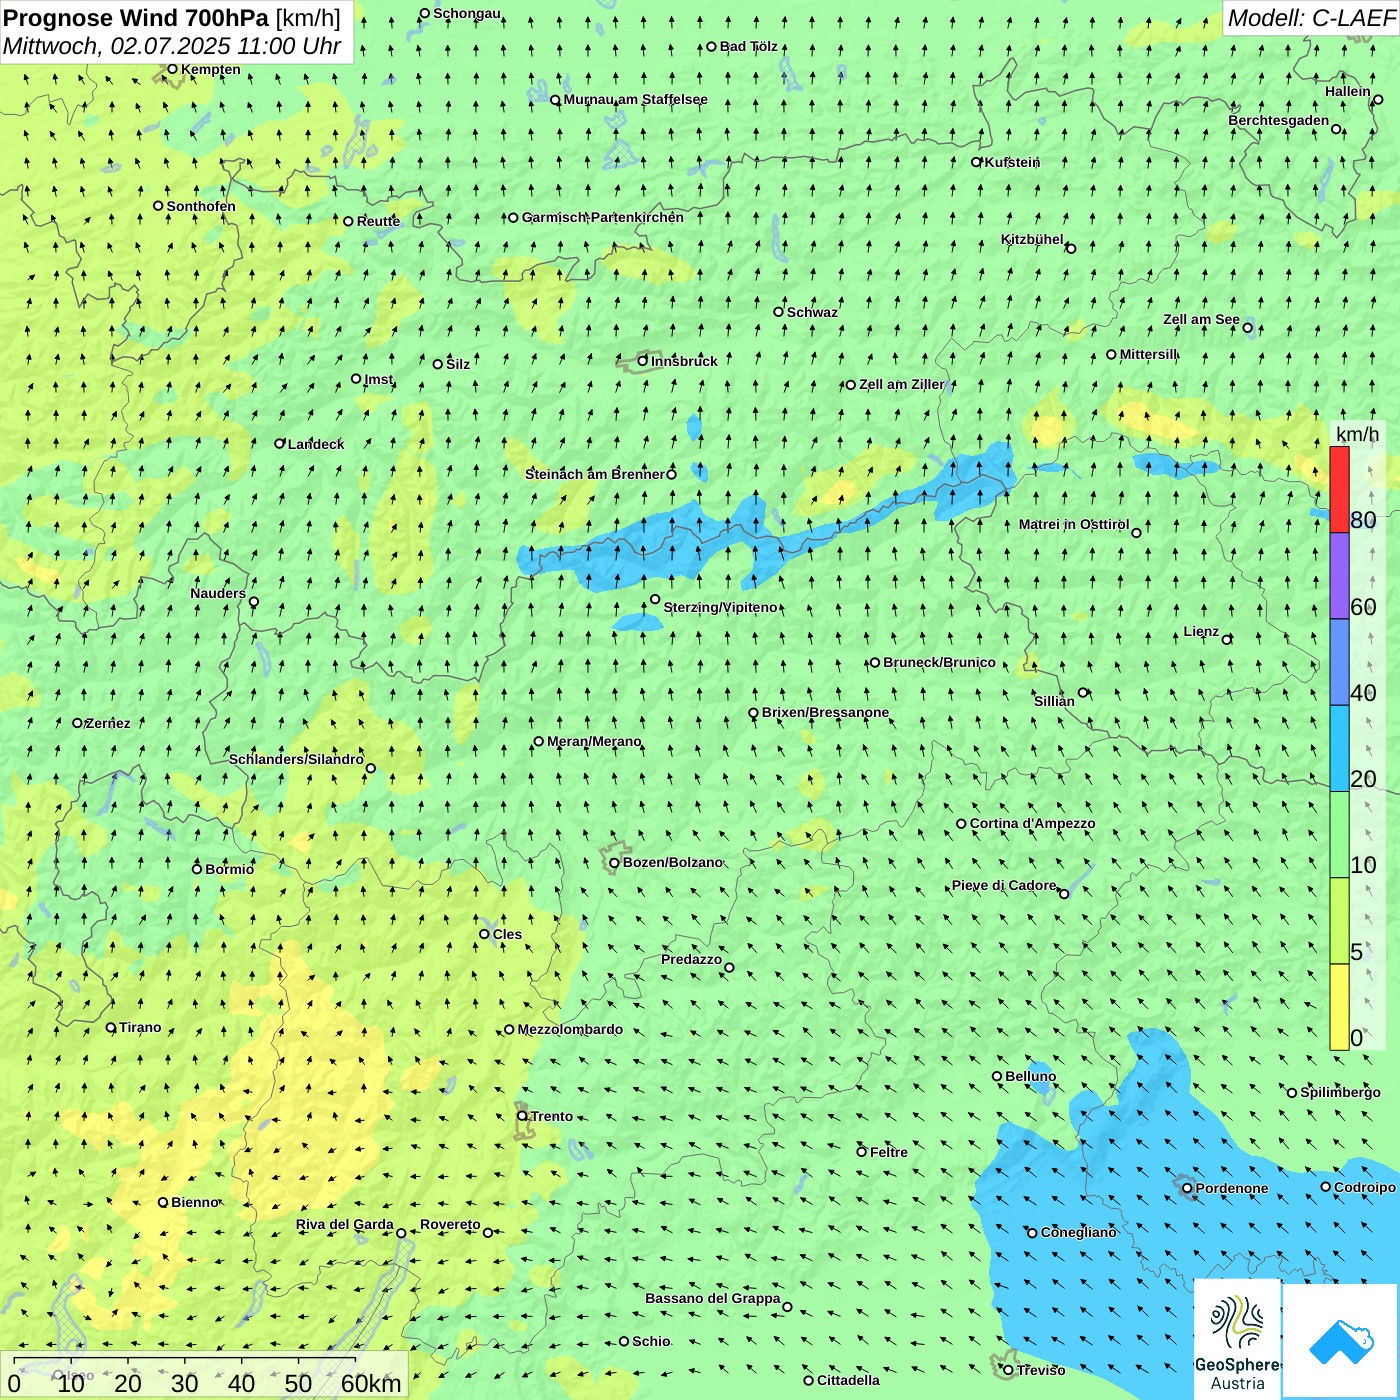Image resolution: width=1400 pixels, height=1400 pixels.
Task: Select the medium blue 40–60 legend segment
Action: pyautogui.click(x=1339, y=662)
